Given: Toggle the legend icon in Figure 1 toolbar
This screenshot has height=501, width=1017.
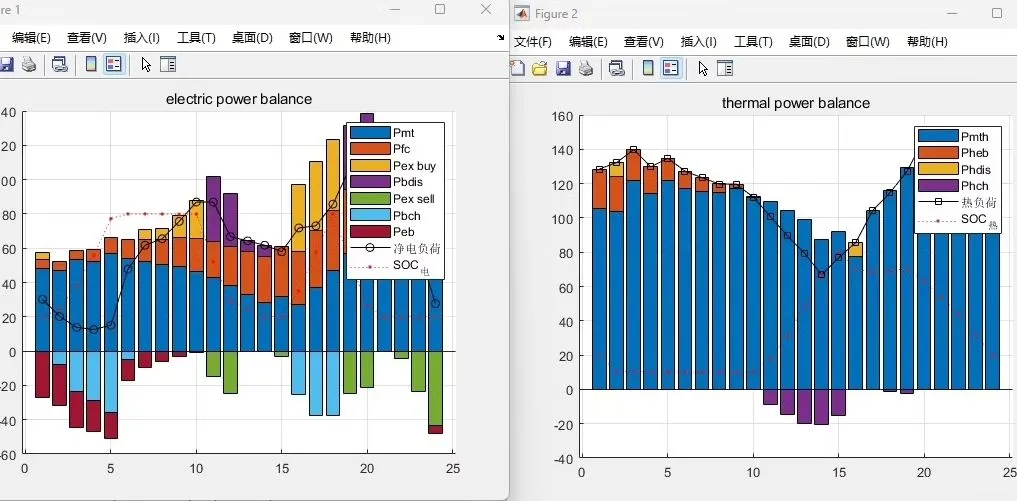Looking at the screenshot, I should [x=114, y=64].
